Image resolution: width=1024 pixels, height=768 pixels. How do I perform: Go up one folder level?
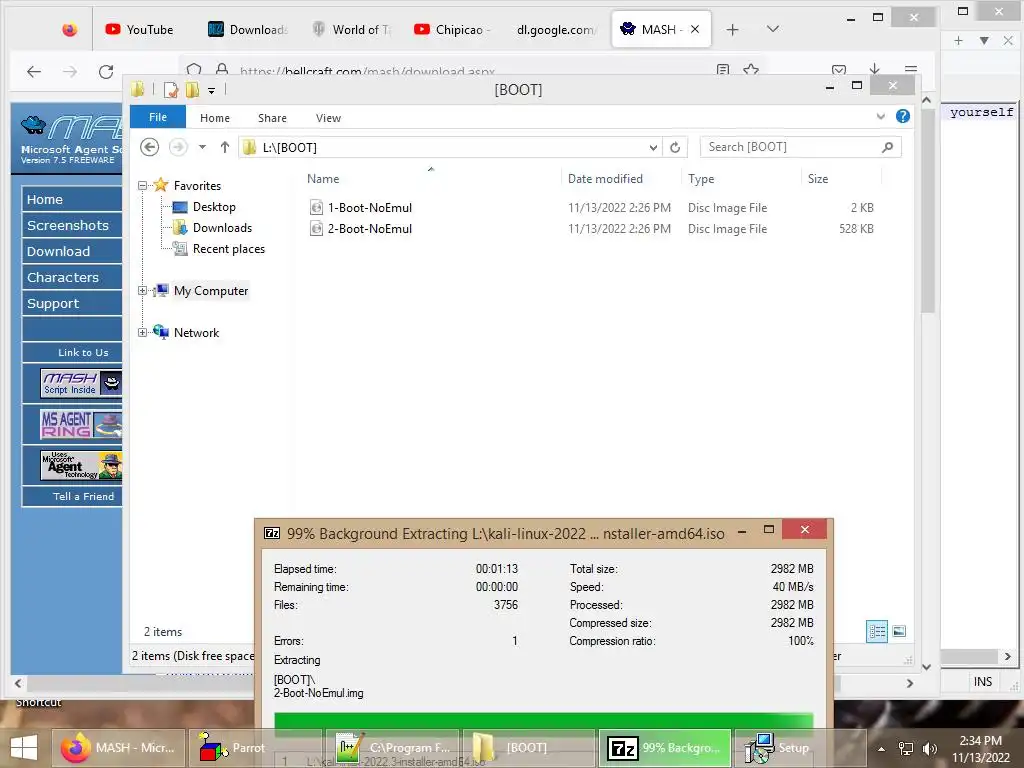[x=225, y=147]
